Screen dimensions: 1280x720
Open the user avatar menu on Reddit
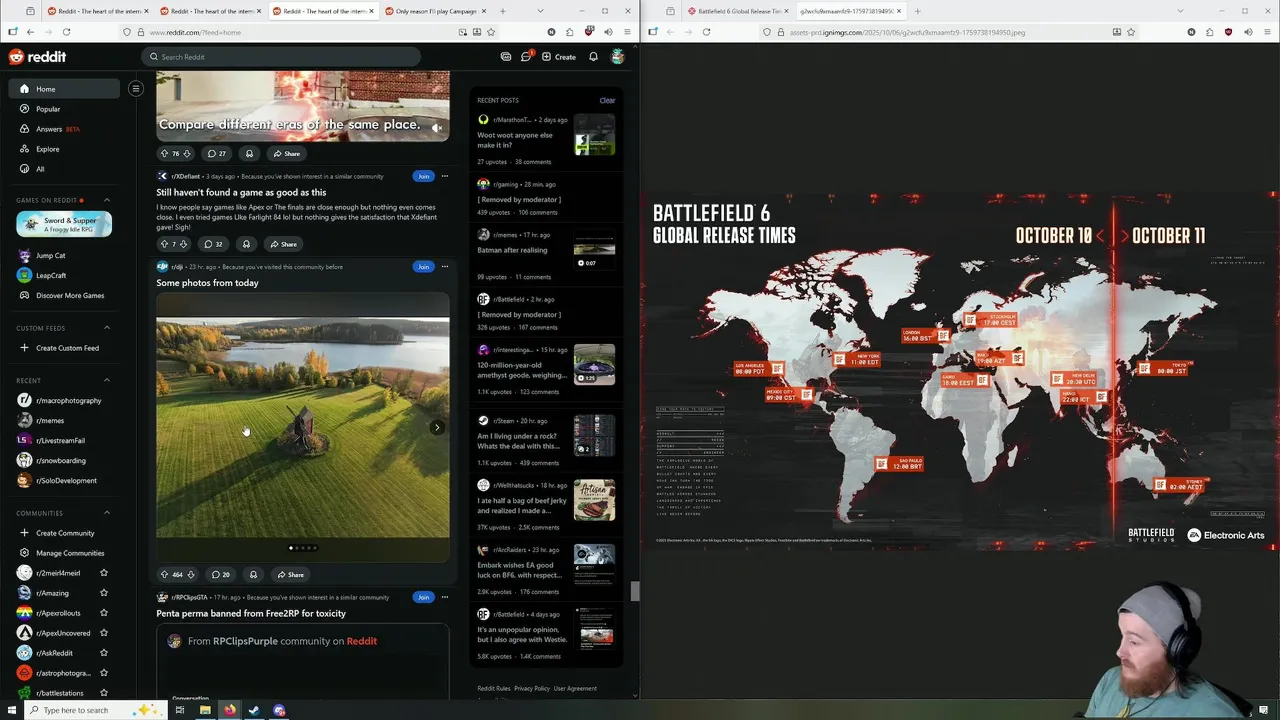(x=618, y=57)
